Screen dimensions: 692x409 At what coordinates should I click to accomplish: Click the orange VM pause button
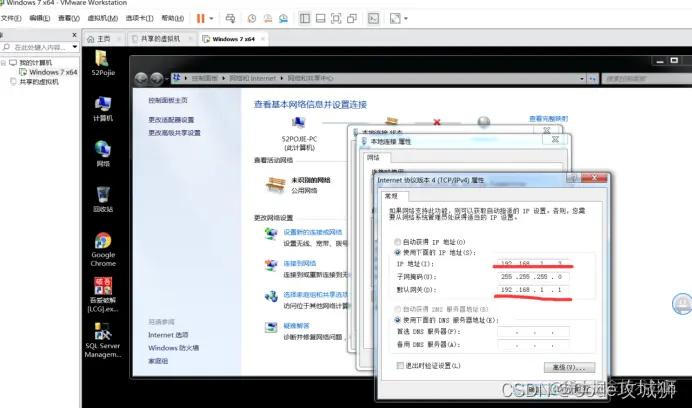[200, 19]
